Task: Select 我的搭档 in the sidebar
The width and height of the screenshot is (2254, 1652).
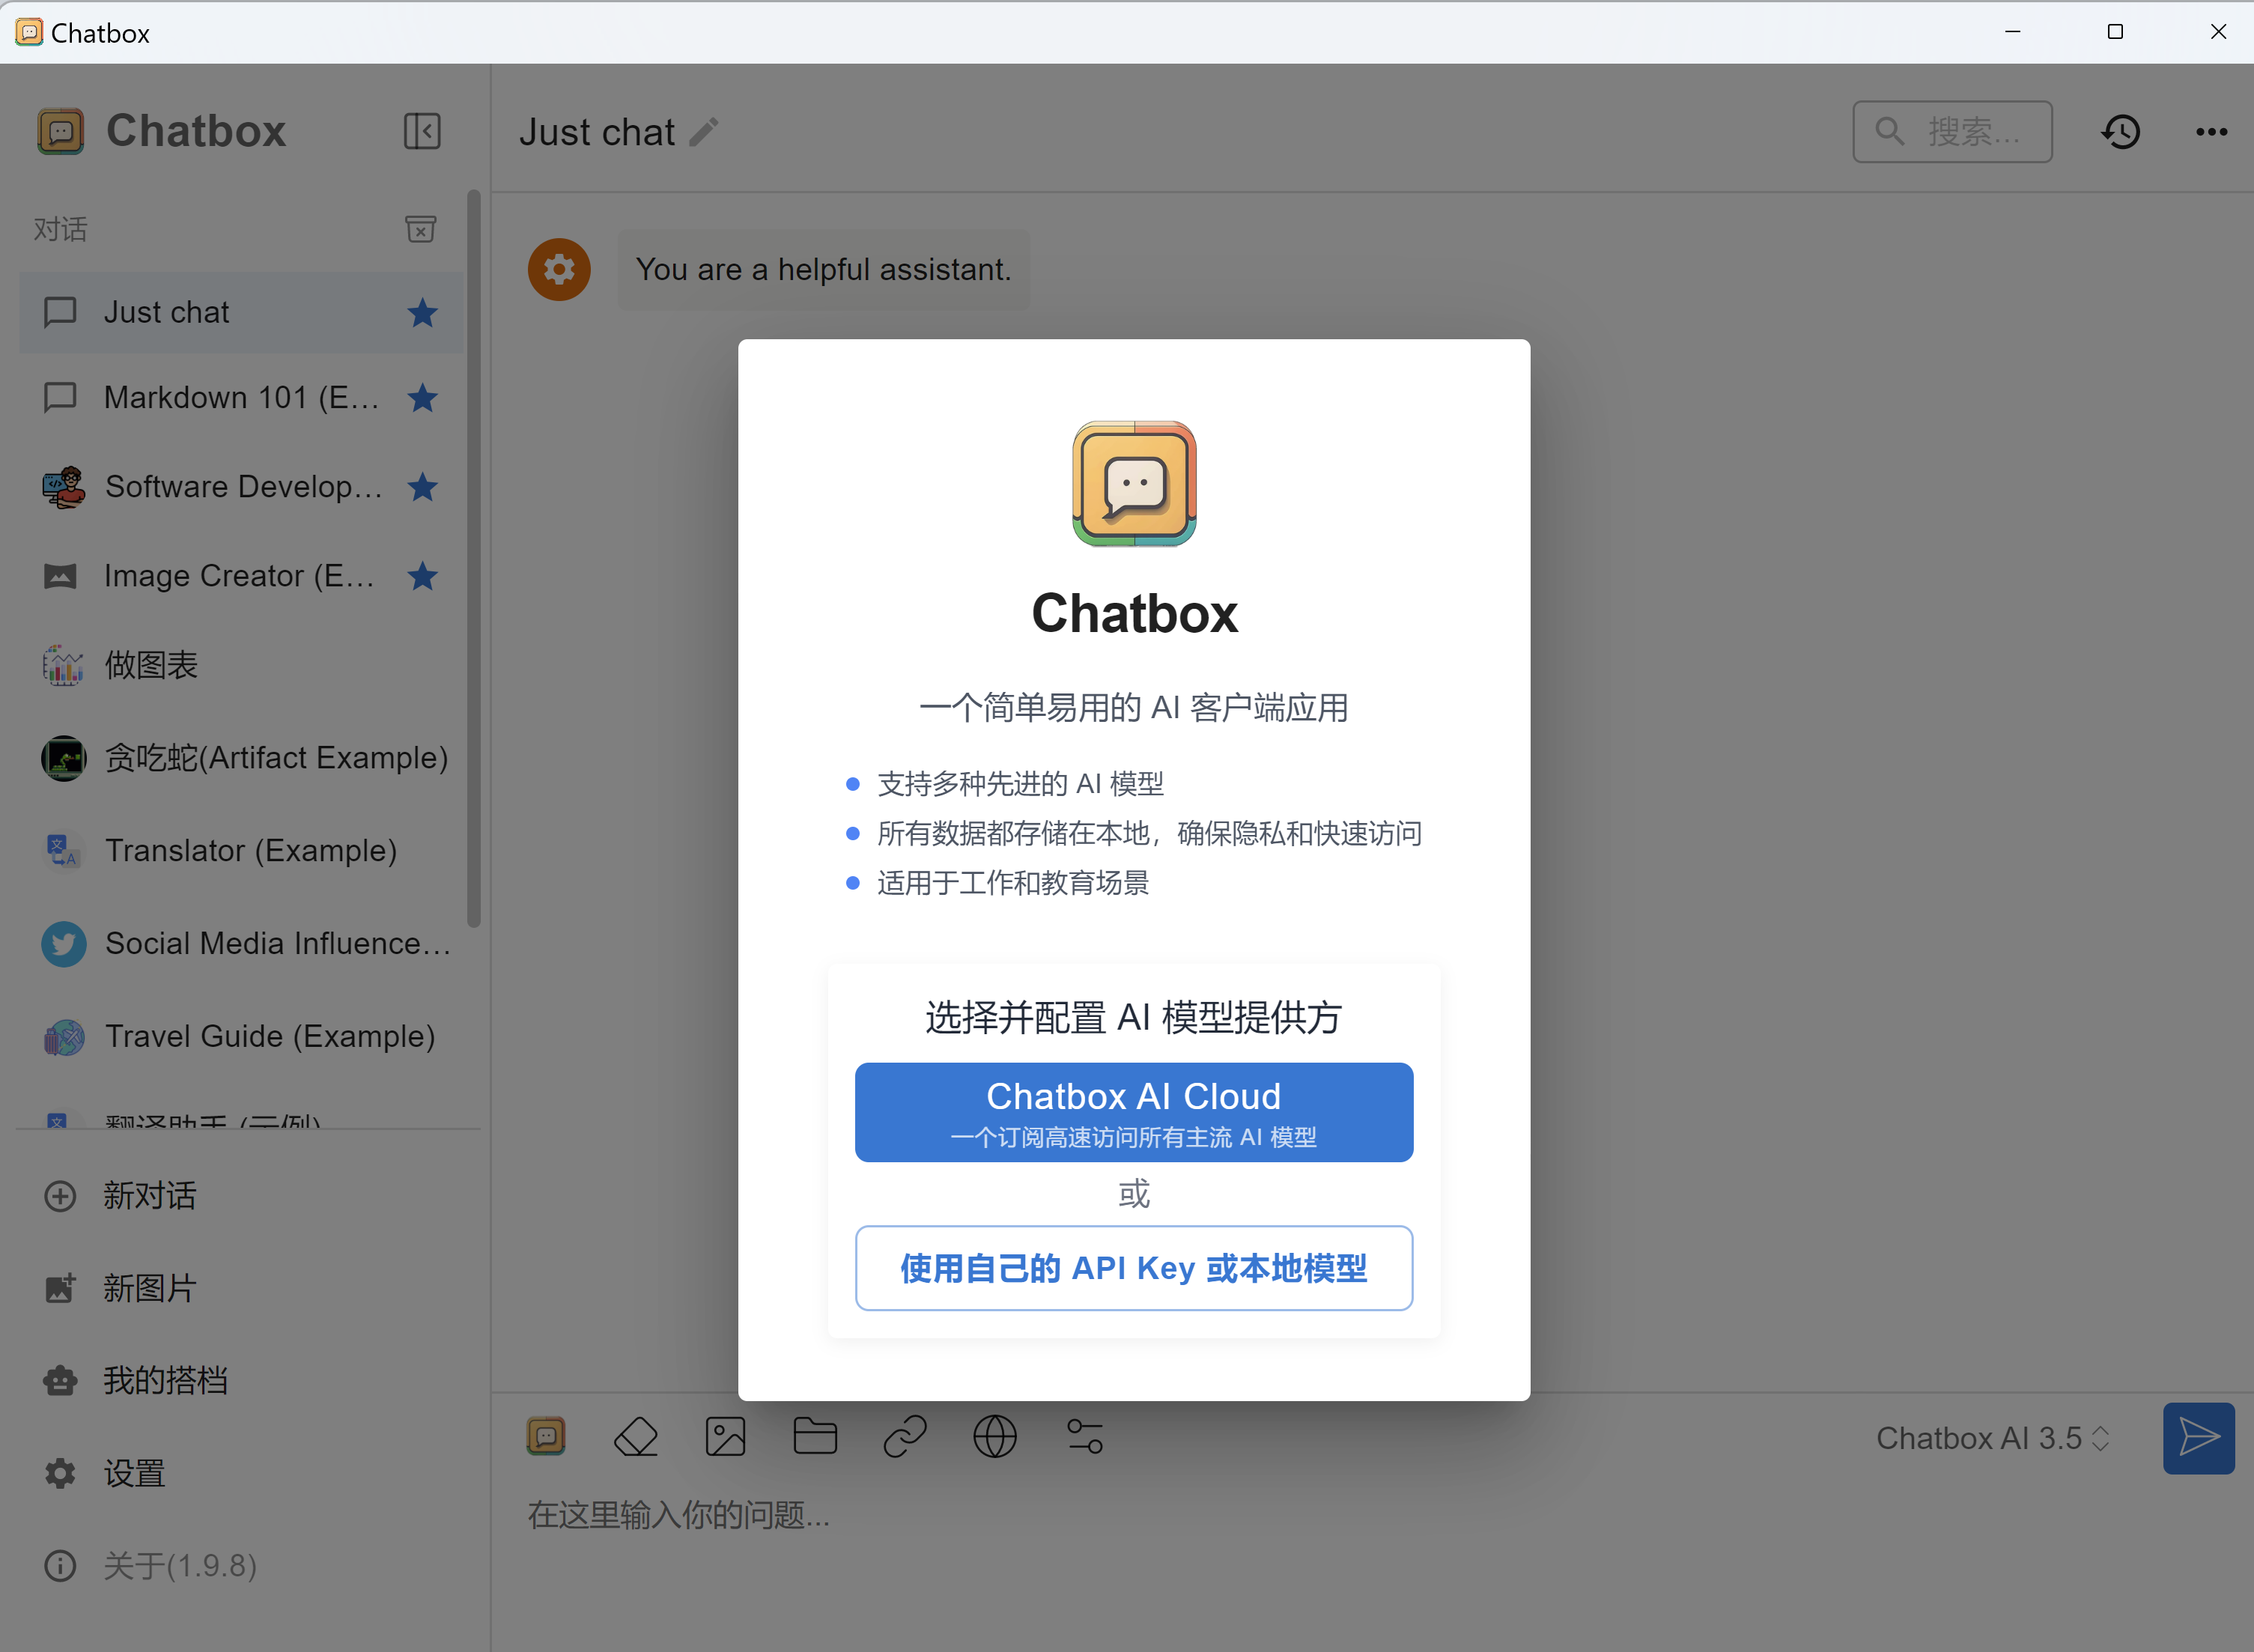Action: tap(165, 1380)
